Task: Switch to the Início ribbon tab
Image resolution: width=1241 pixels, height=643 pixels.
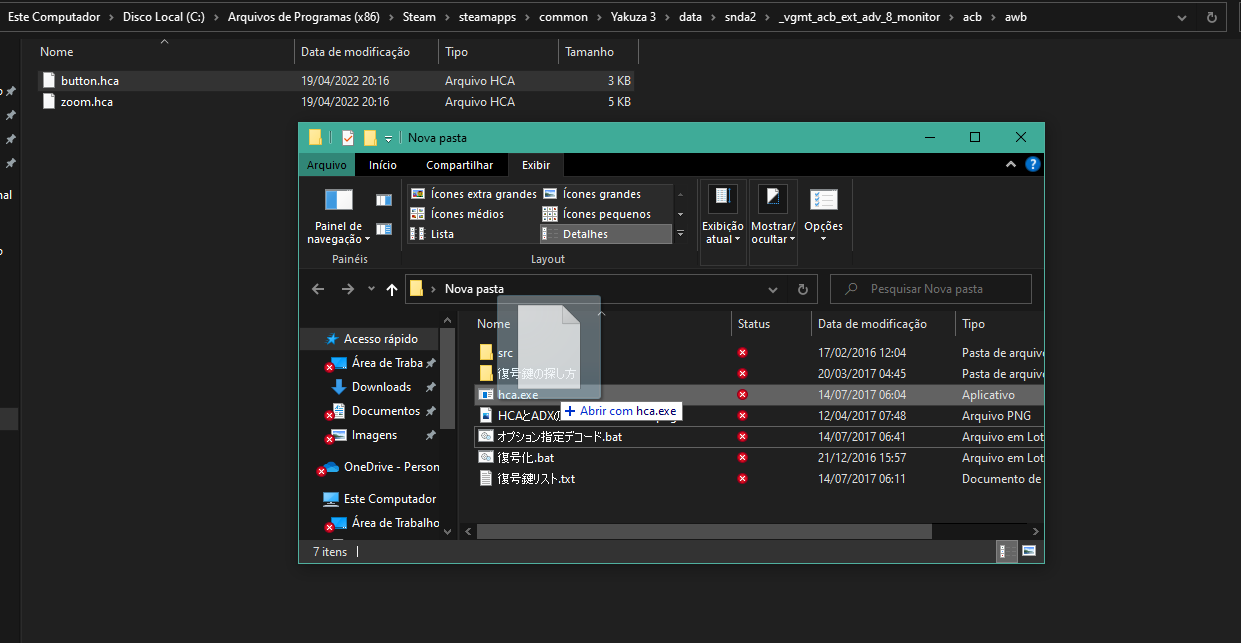Action: click(383, 165)
